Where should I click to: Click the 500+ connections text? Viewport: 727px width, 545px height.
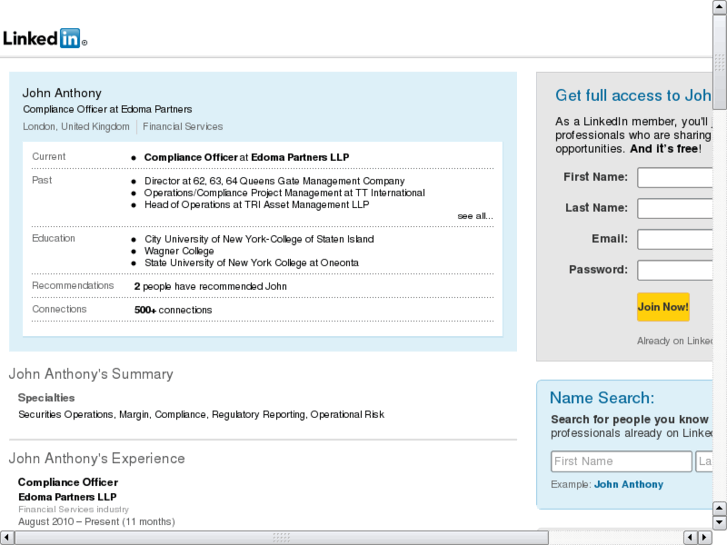pyautogui.click(x=173, y=310)
